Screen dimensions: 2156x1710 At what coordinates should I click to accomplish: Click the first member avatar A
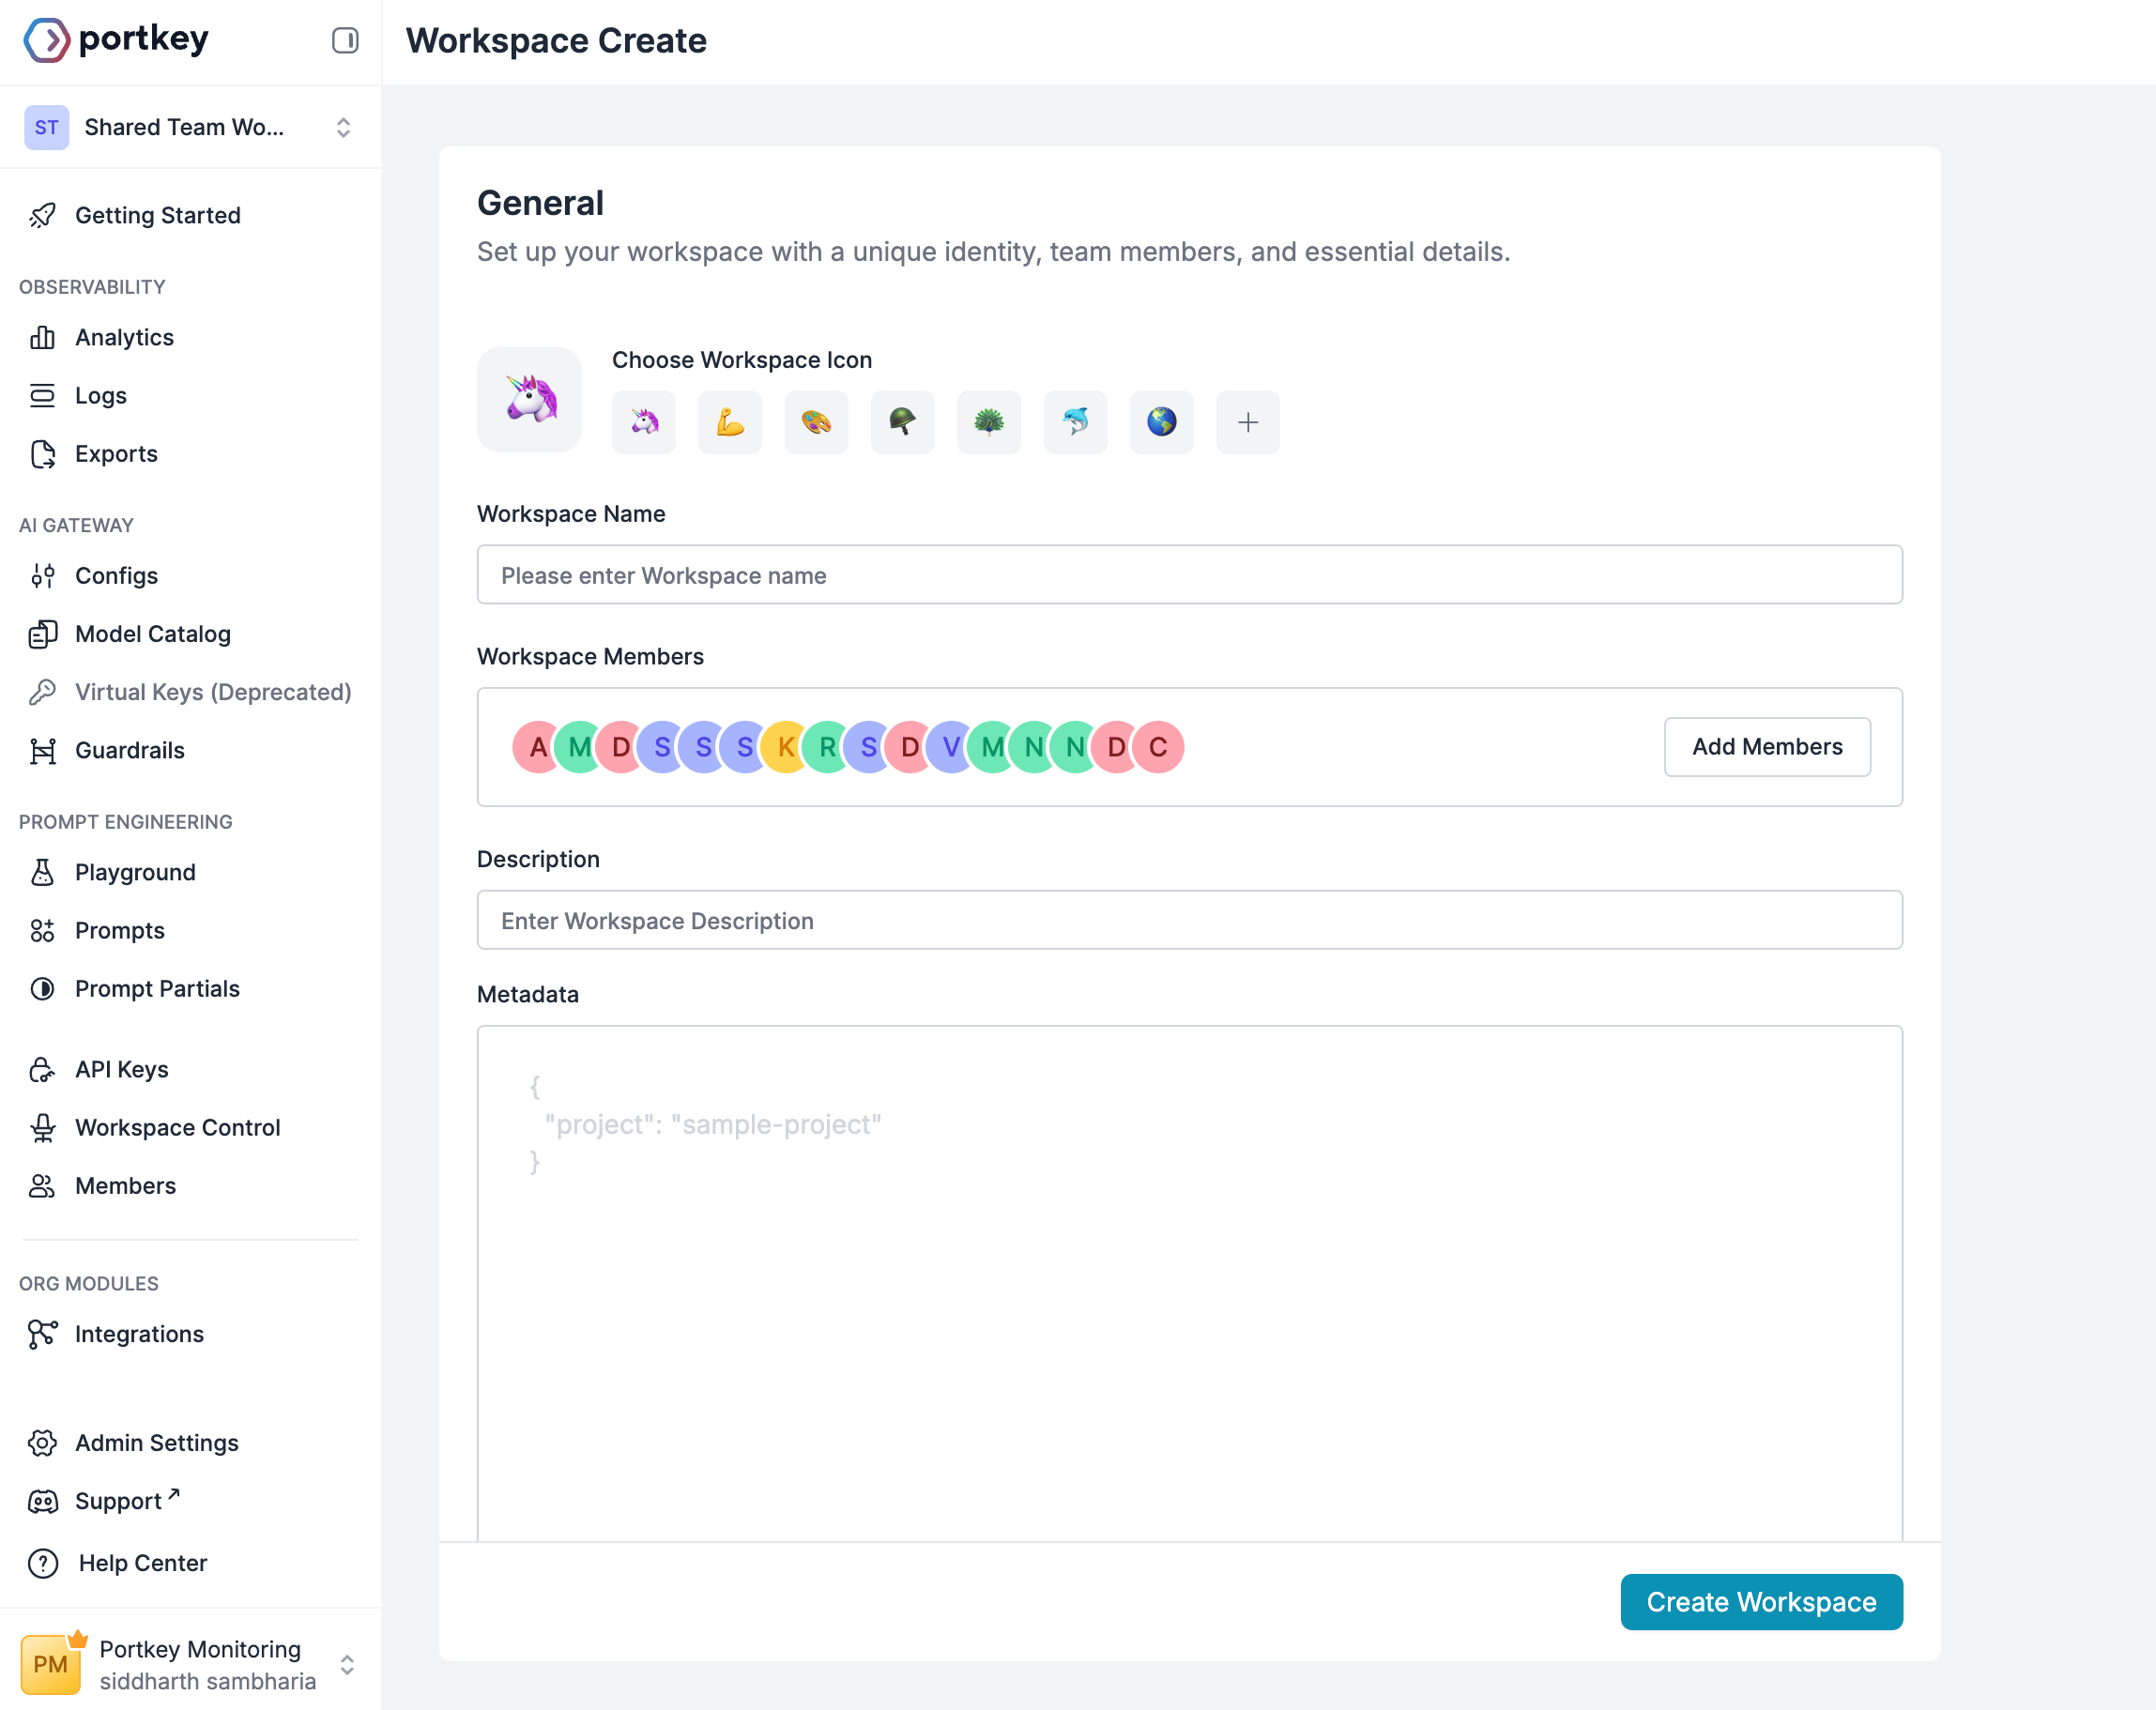pyautogui.click(x=538, y=747)
